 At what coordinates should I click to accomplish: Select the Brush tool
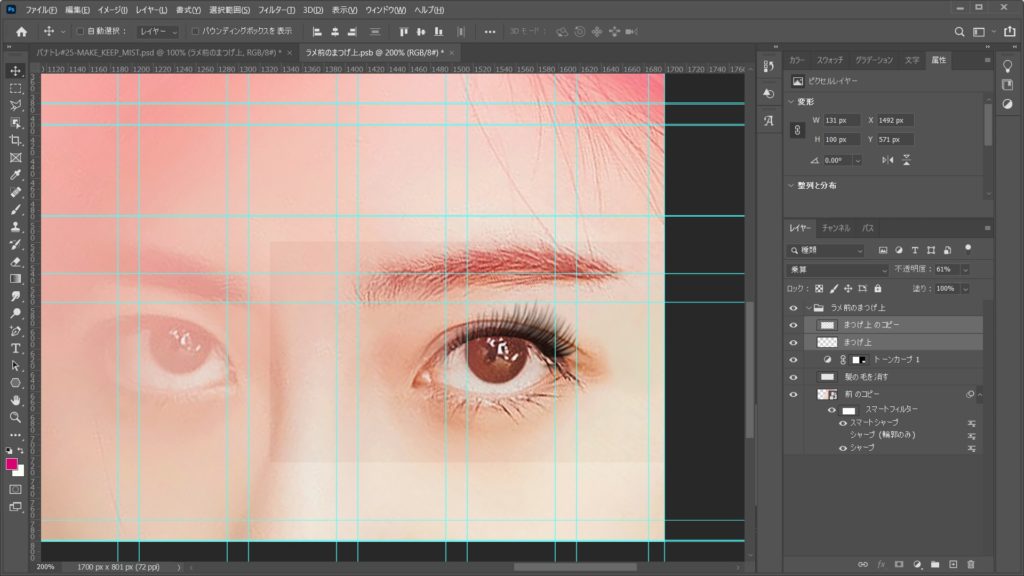pos(16,210)
